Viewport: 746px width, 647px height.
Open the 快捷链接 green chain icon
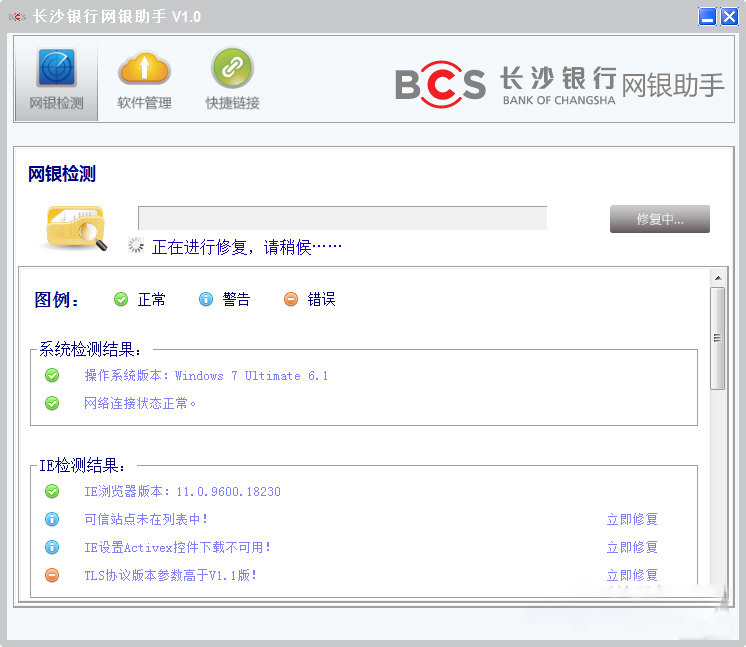pyautogui.click(x=232, y=68)
